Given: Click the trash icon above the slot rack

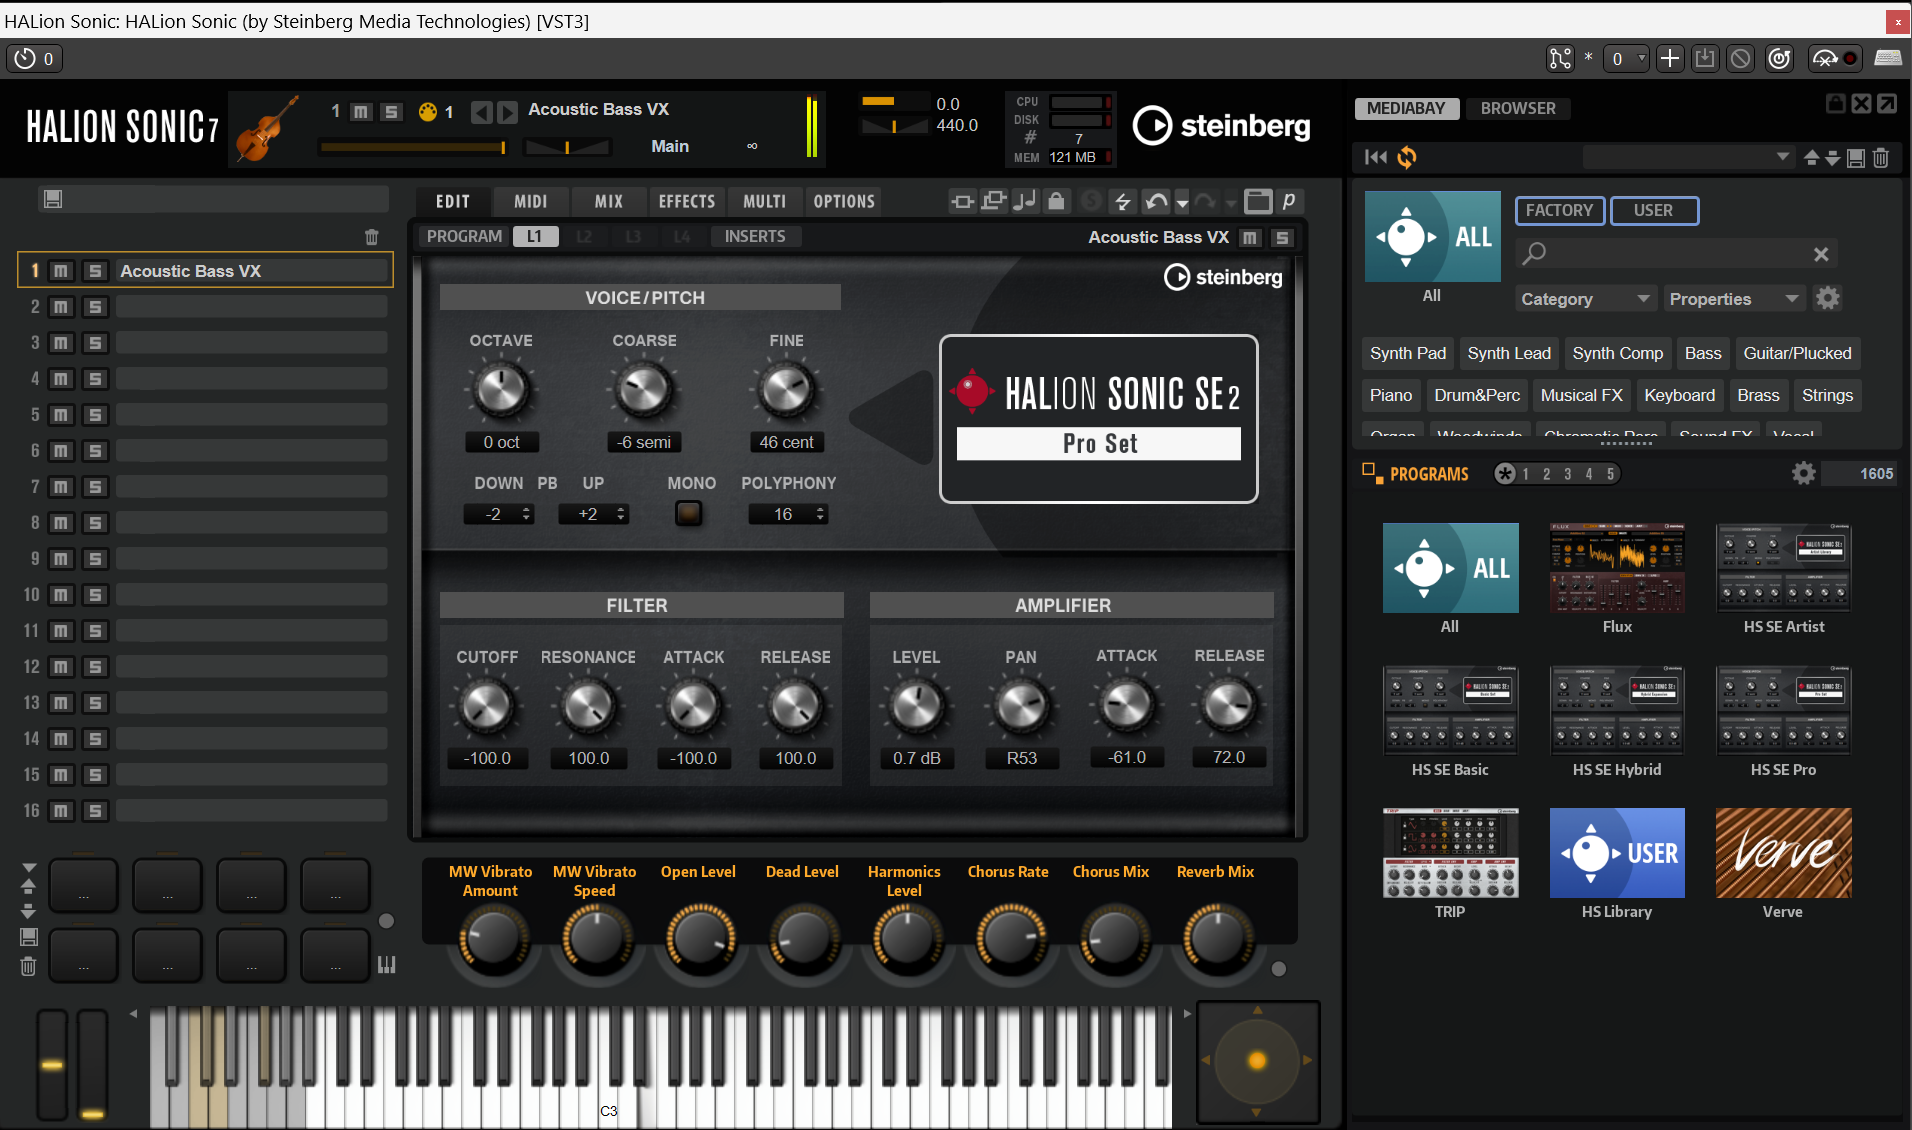Looking at the screenshot, I should [x=372, y=237].
